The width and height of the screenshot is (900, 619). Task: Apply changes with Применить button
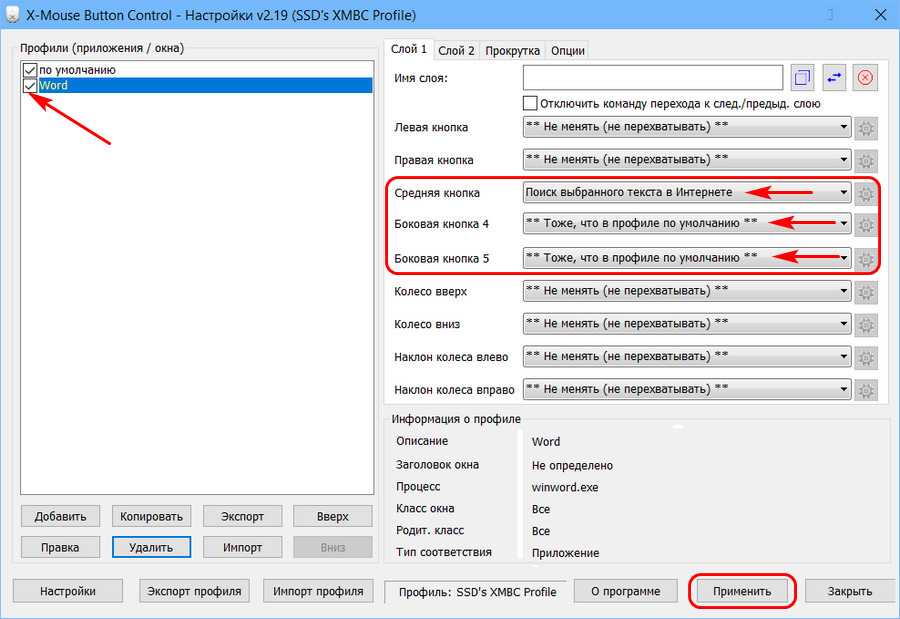click(742, 591)
